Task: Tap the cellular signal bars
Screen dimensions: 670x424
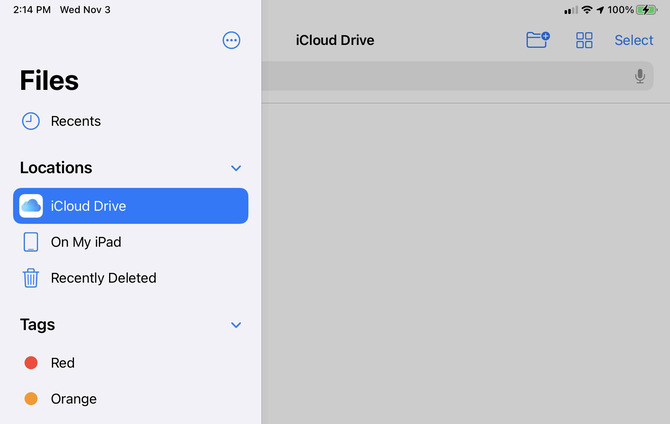Action: (571, 10)
